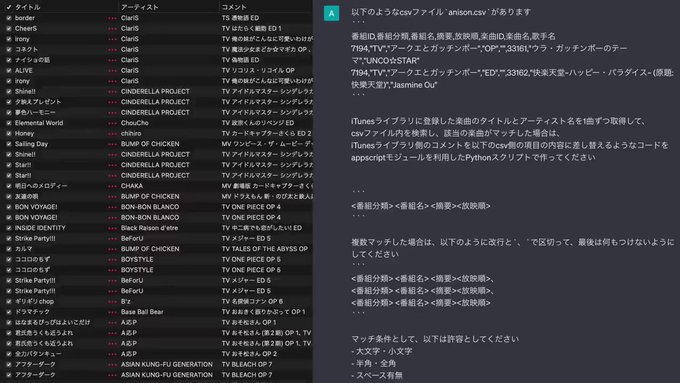Click the red dots beside はなまるぴっぴはよいこだけ
This screenshot has width=680, height=383.
(x=112, y=323)
